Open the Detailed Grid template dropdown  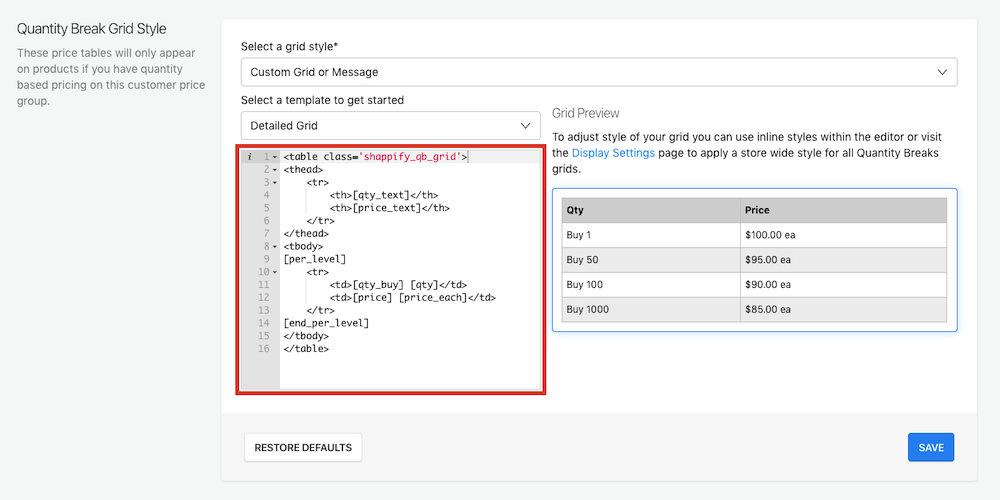pyautogui.click(x=390, y=126)
